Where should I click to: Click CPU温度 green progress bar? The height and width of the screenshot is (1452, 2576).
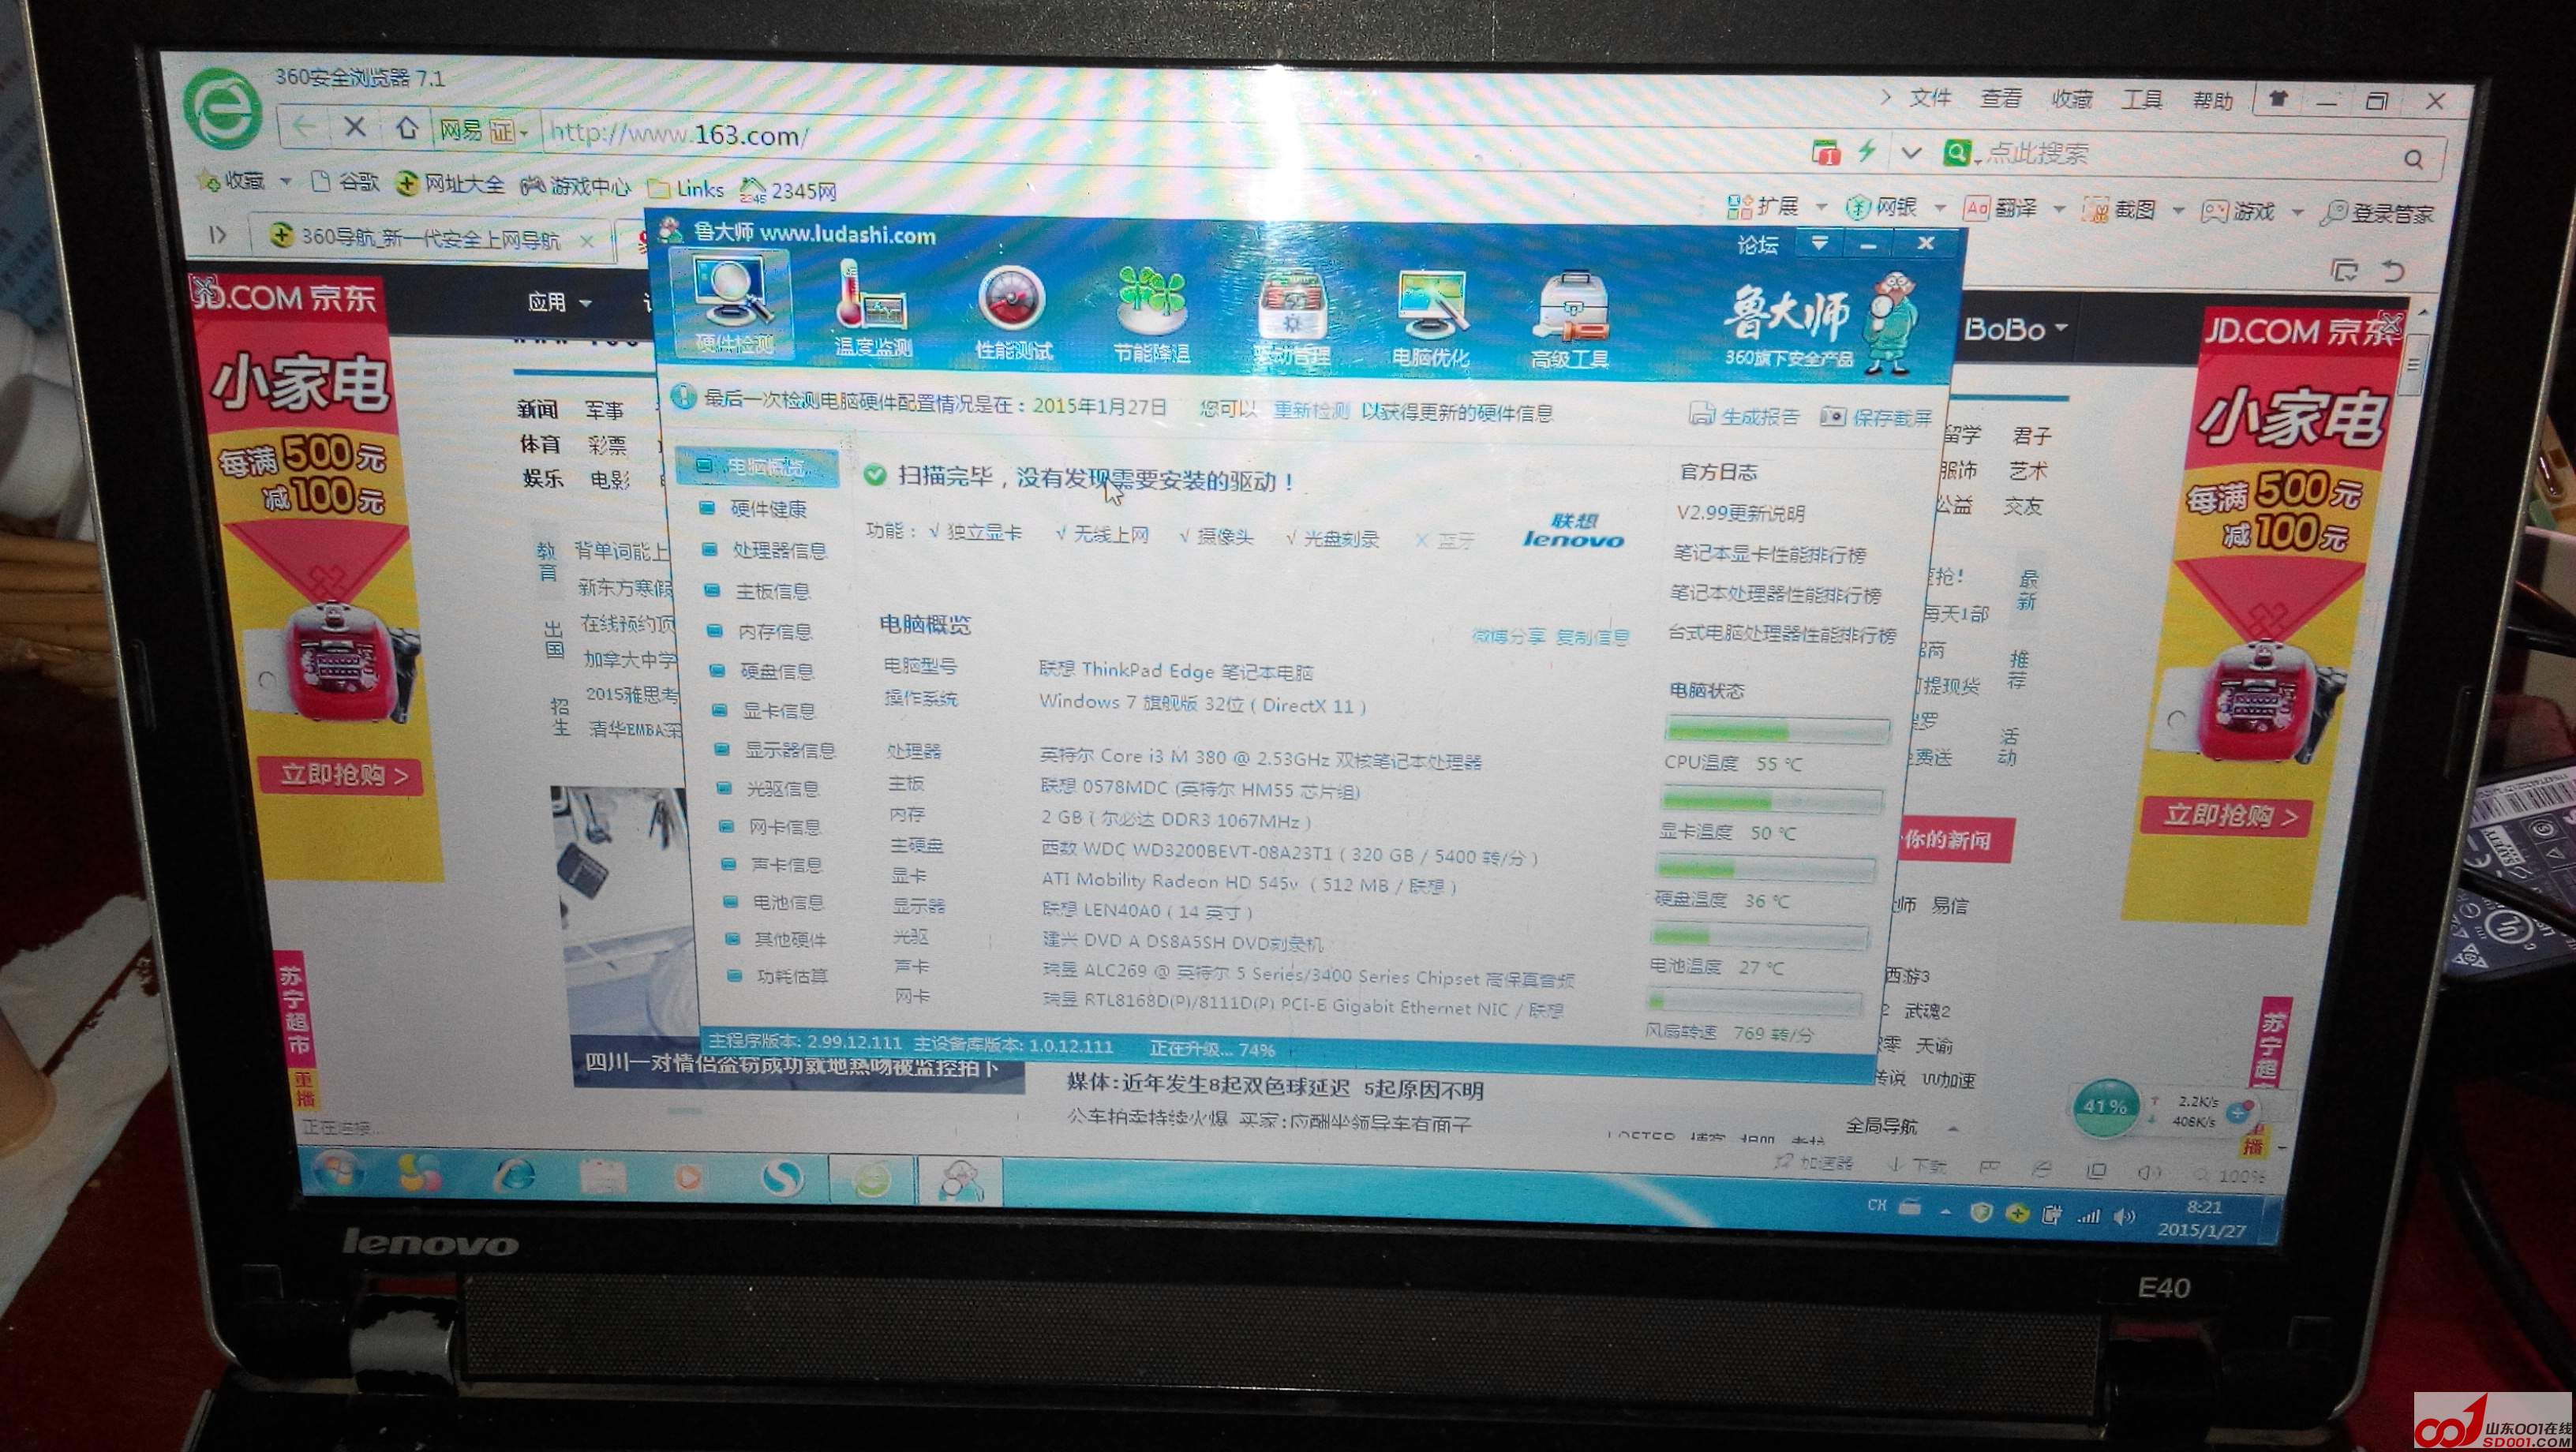tap(1778, 731)
